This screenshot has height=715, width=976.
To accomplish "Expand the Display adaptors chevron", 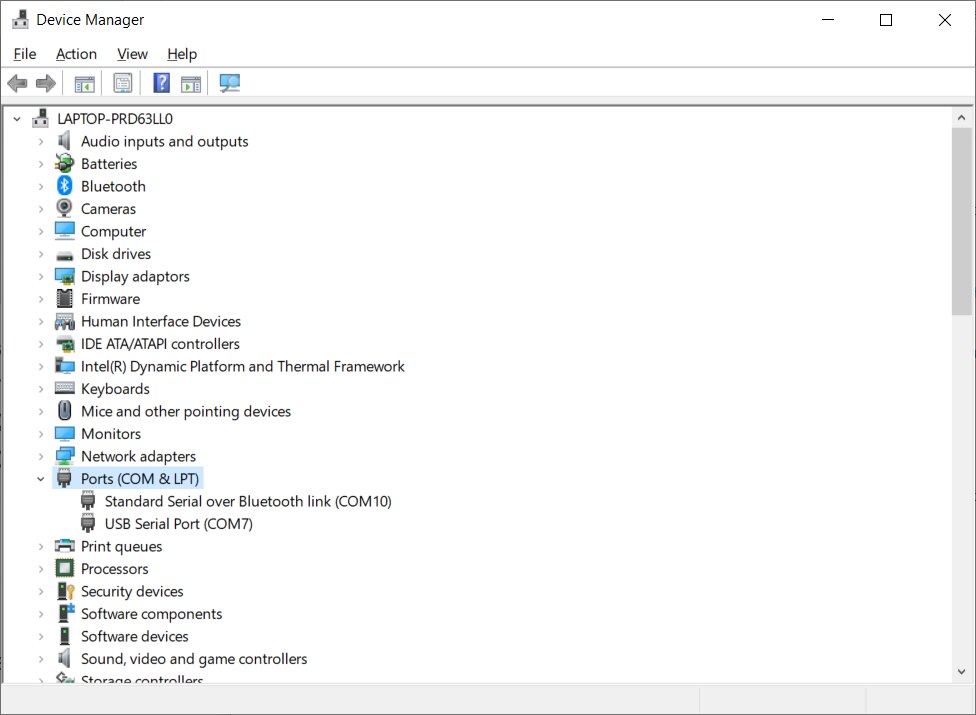I will pyautogui.click(x=41, y=276).
